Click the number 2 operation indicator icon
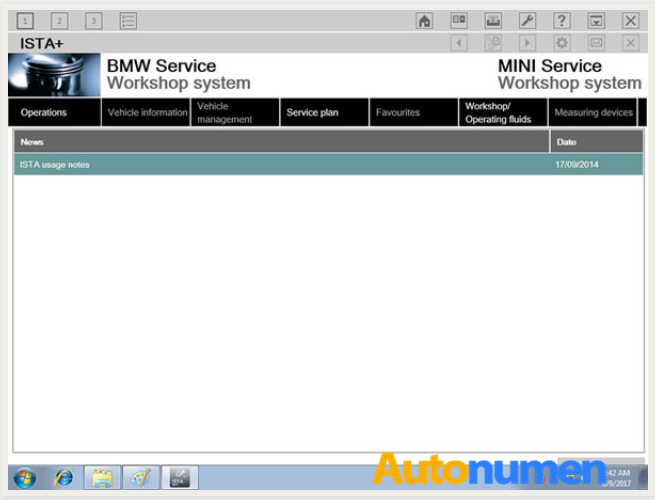This screenshot has height=500, width=655. [x=59, y=20]
